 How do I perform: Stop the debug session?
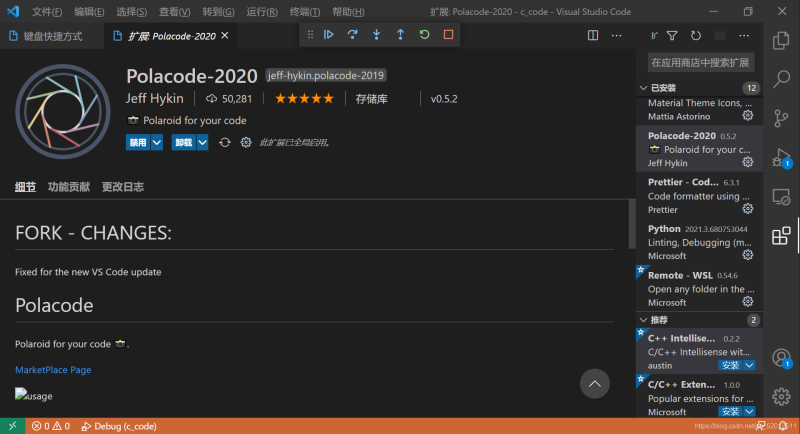tap(448, 35)
